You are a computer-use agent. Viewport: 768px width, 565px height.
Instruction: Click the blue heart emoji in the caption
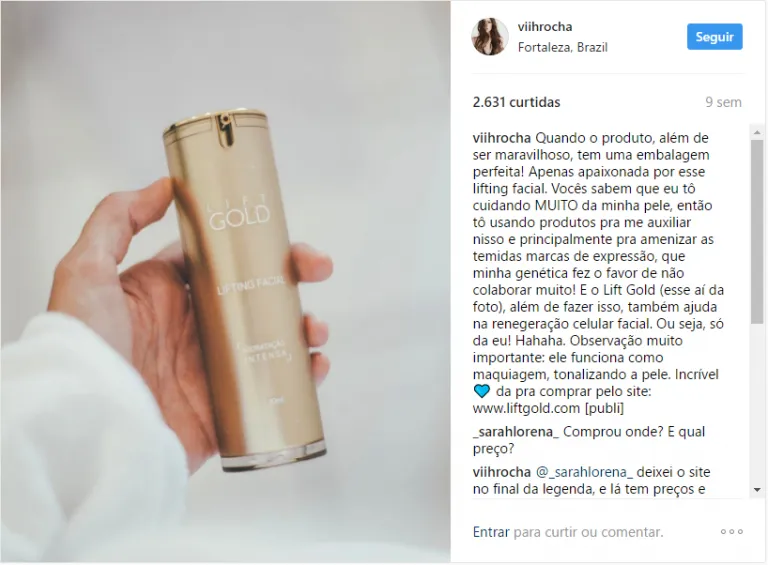click(482, 391)
